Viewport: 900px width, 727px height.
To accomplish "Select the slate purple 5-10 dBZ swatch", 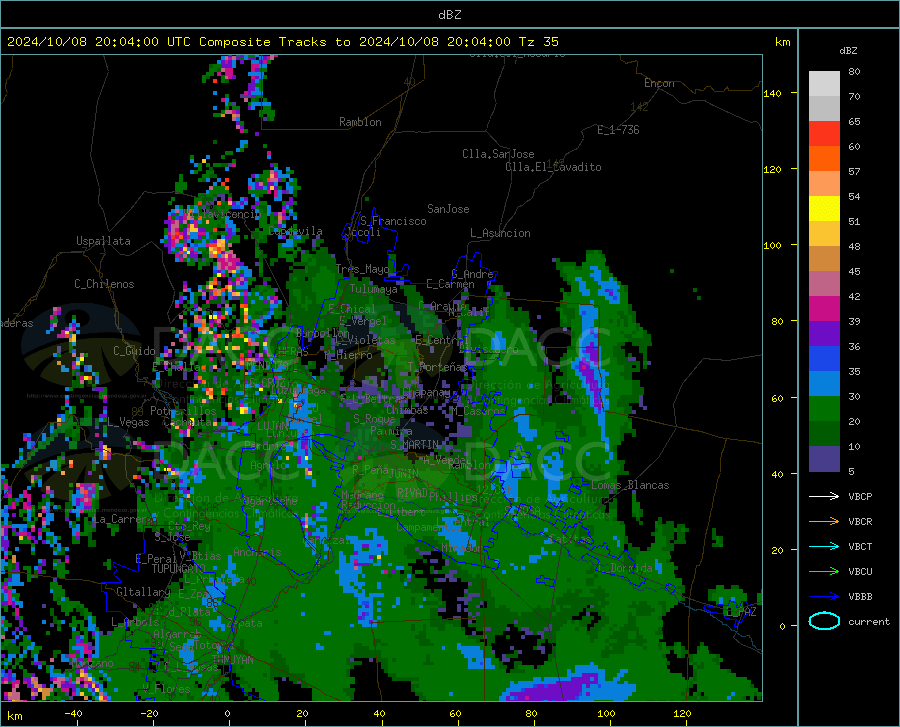I will [x=824, y=459].
